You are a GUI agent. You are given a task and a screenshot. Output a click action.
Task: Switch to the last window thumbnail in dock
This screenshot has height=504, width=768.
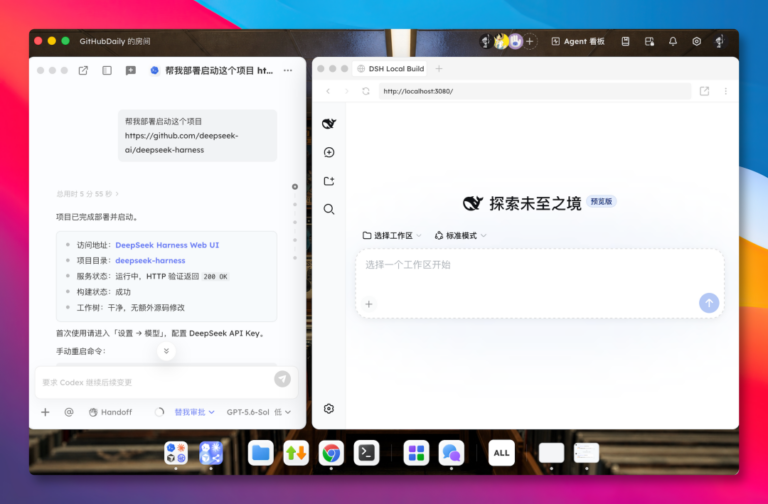click(586, 453)
